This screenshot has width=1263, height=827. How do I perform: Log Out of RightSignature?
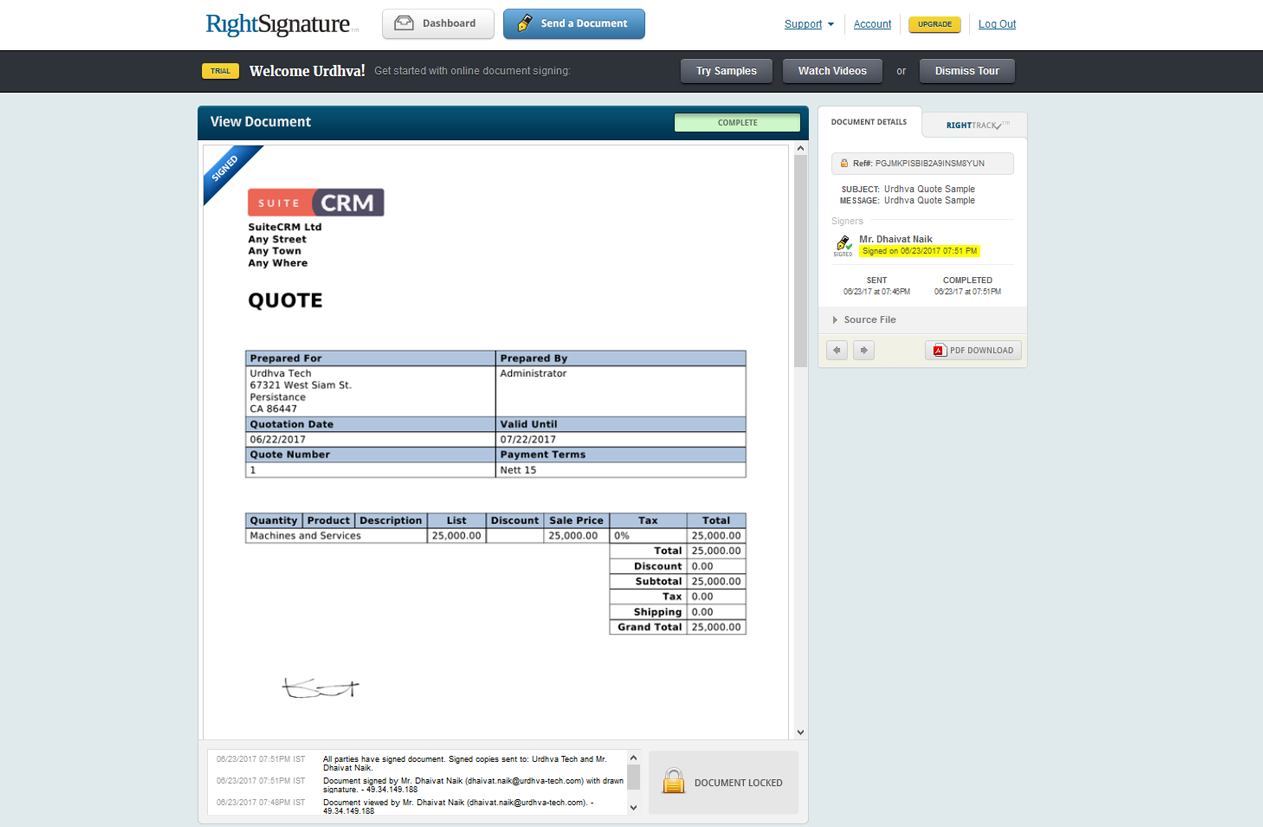pos(997,24)
